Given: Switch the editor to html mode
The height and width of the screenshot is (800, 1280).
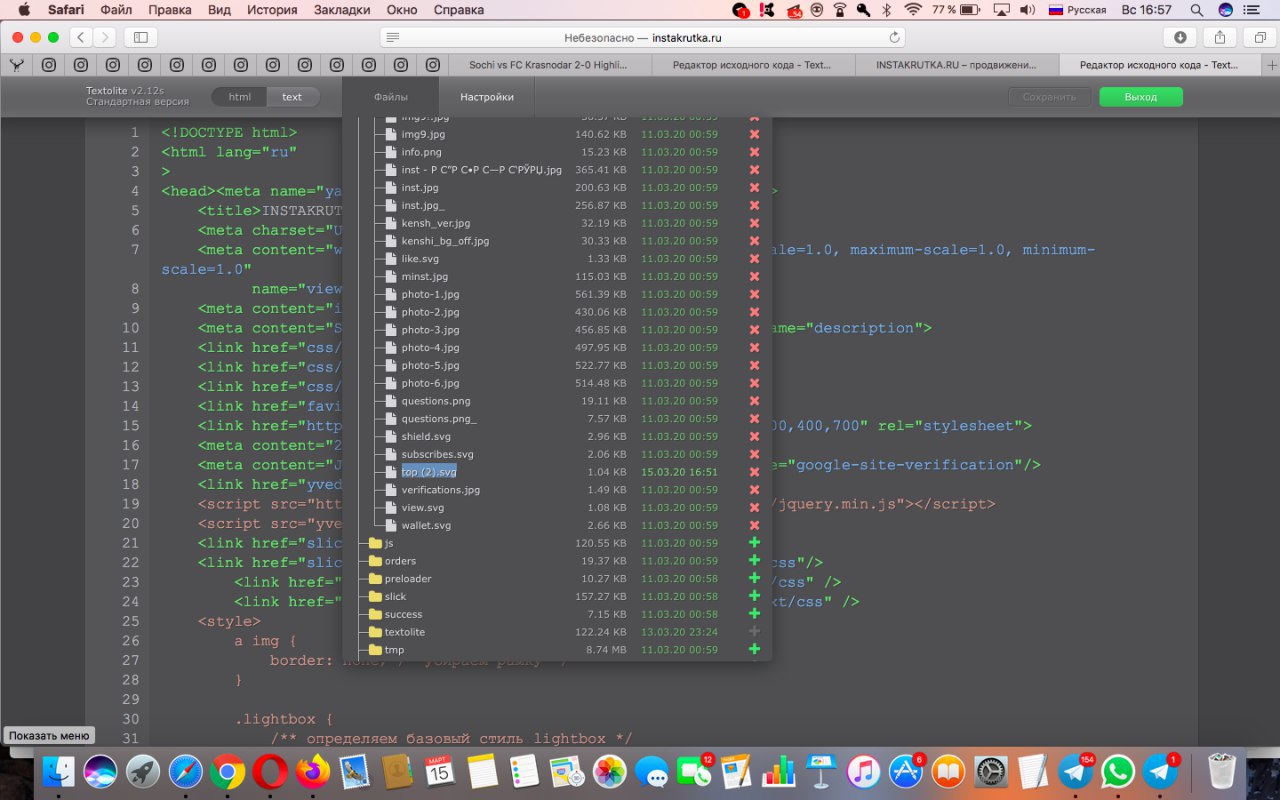Looking at the screenshot, I should [239, 97].
